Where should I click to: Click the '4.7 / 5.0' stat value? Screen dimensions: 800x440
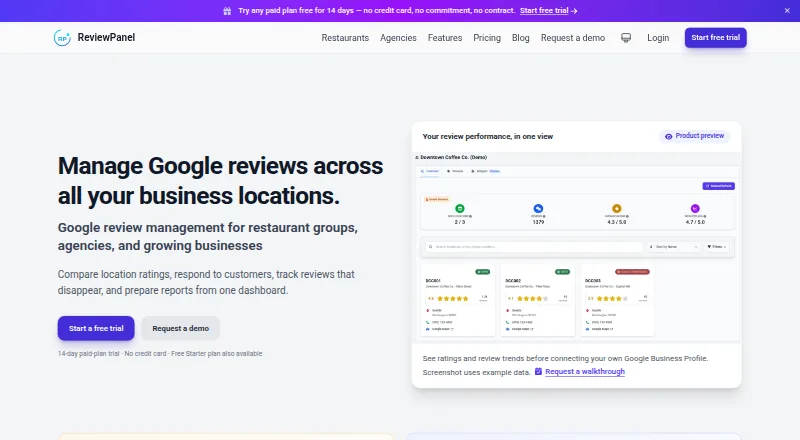pyautogui.click(x=695, y=222)
